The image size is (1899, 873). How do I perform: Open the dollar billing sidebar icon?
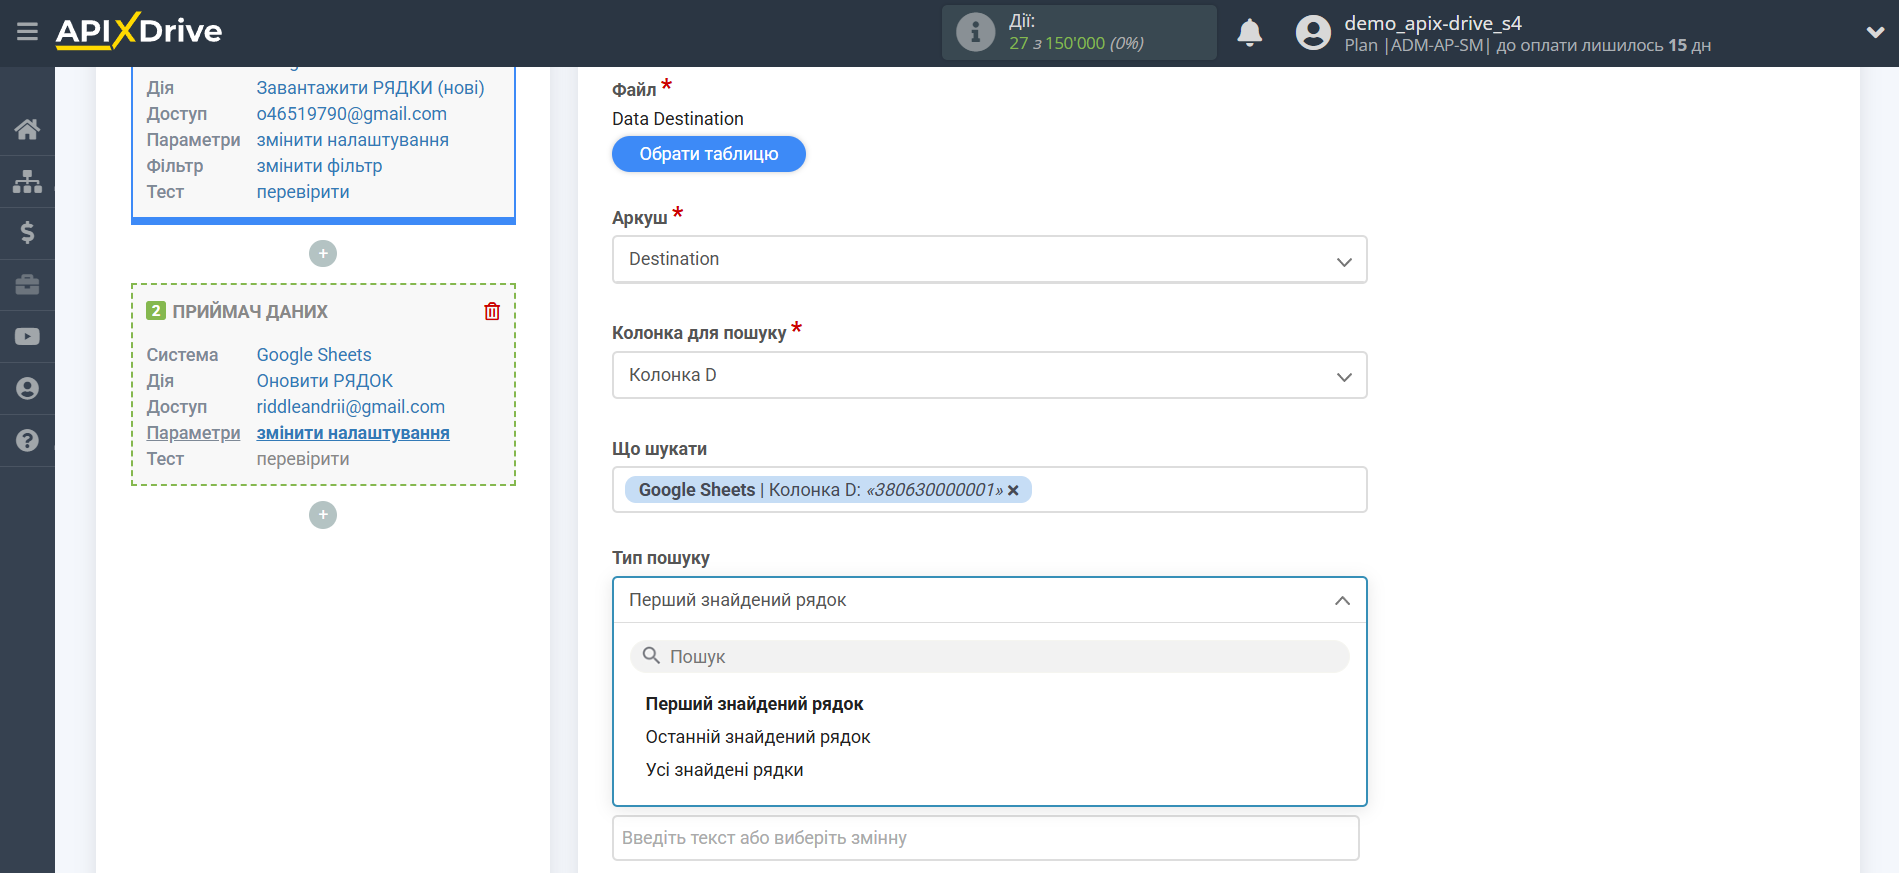coord(27,233)
